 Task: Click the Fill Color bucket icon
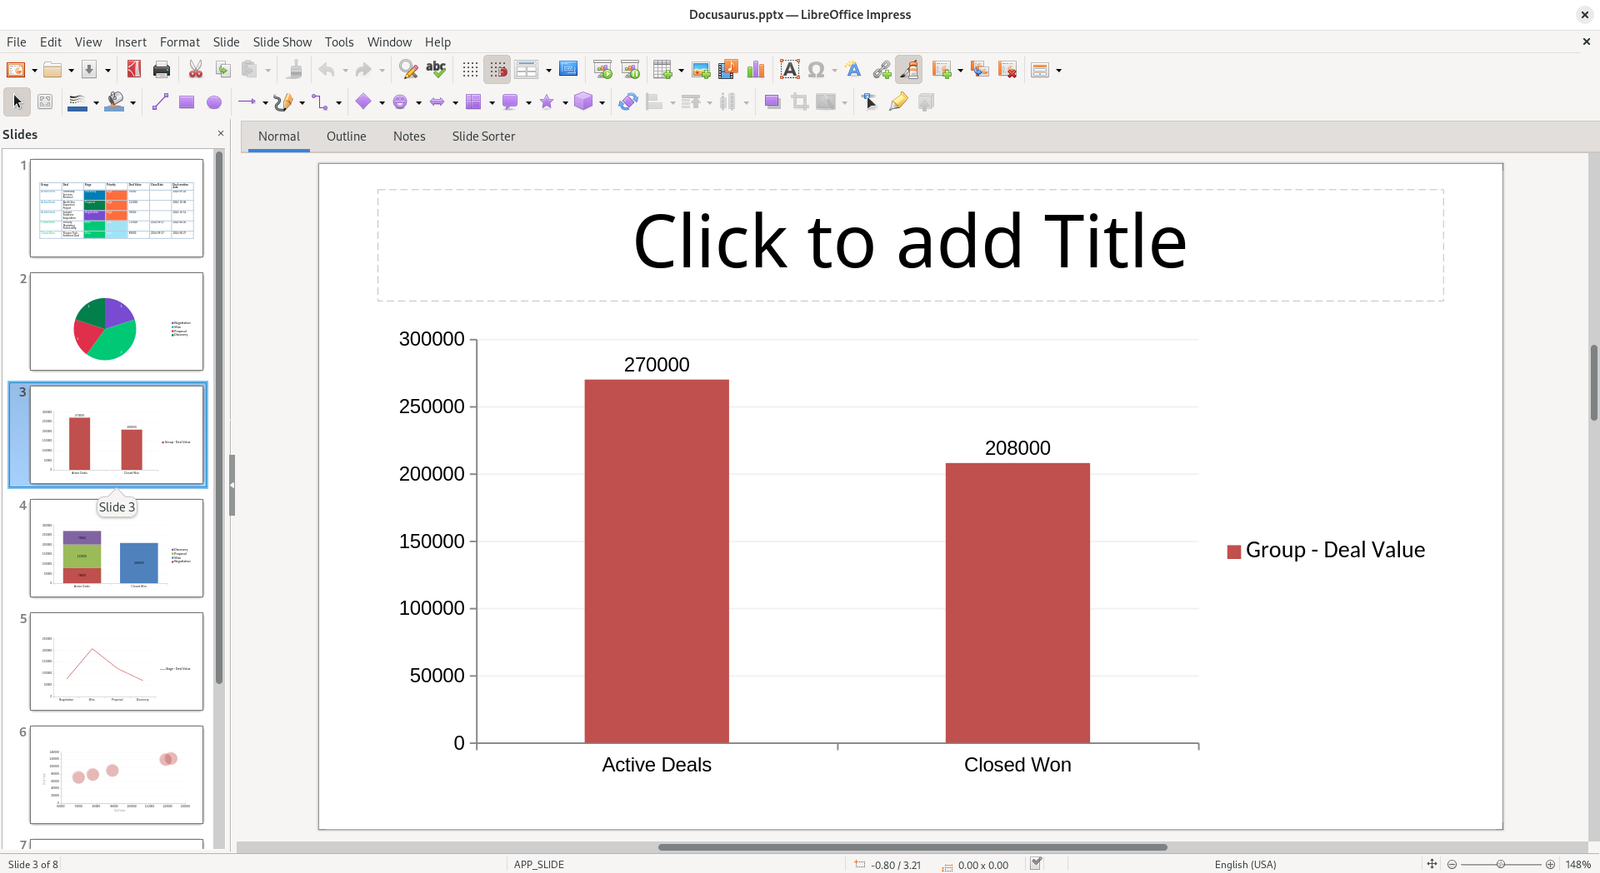[115, 101]
